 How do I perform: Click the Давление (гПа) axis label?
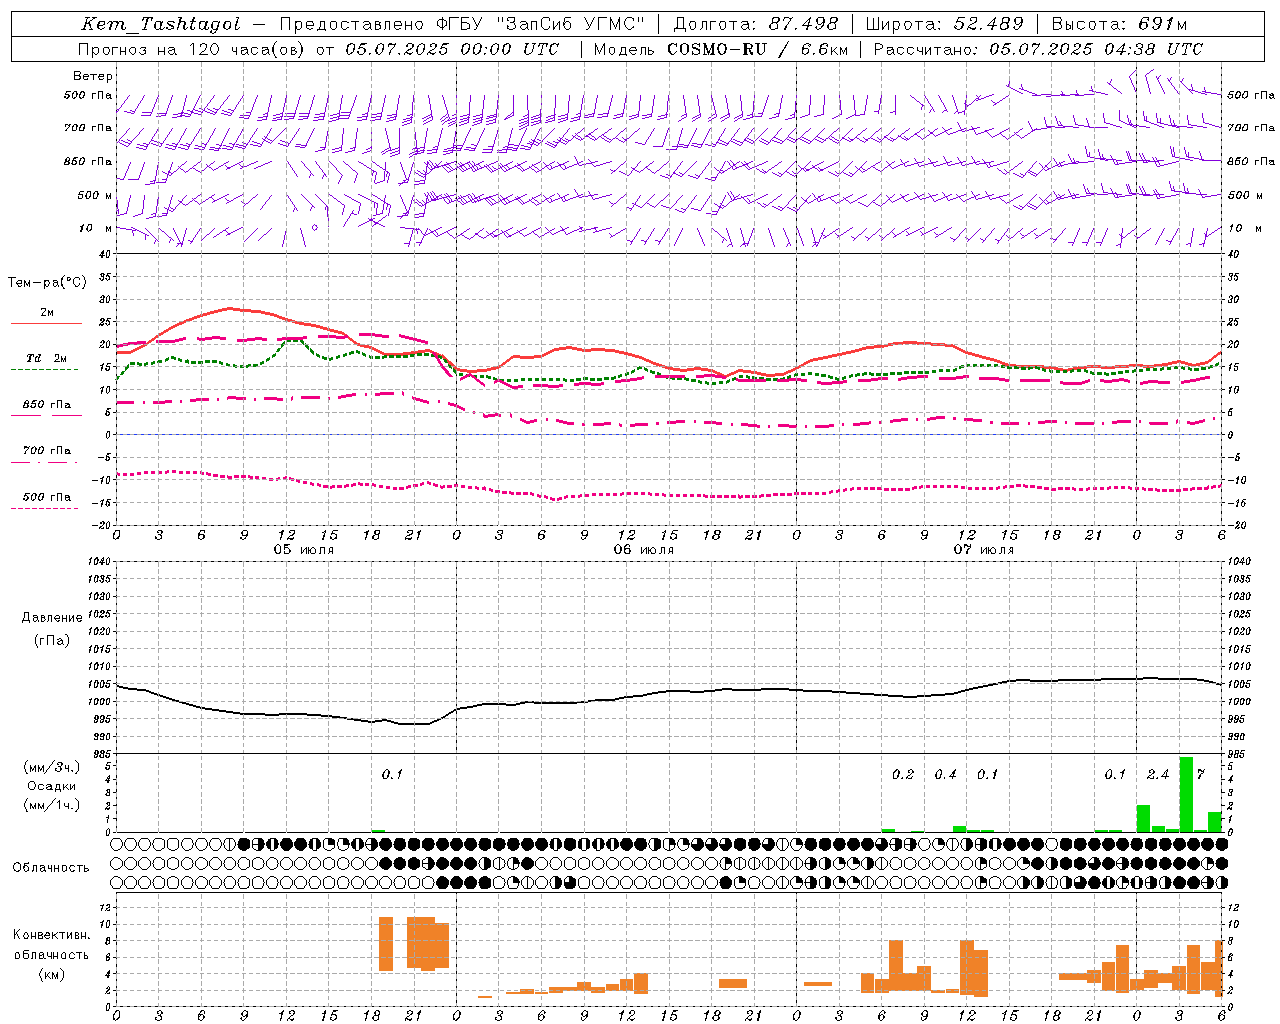click(51, 628)
